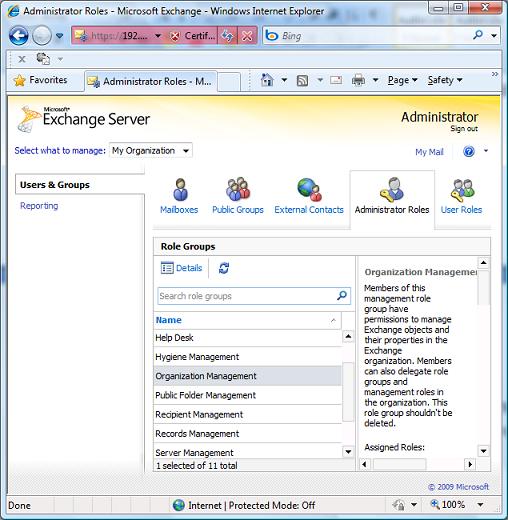The image size is (508, 520).
Task: Click the browser Back arrow button
Action: (18, 36)
